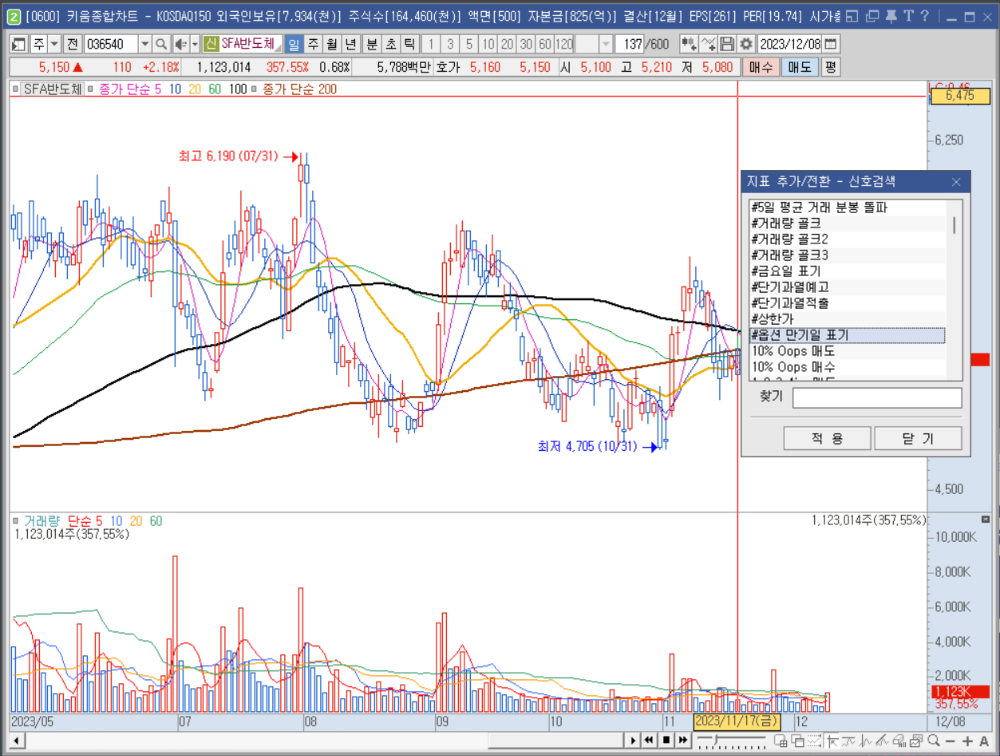1000x756 pixels.
Task: Click the 'A' auto-fit icon
Action: point(984,741)
